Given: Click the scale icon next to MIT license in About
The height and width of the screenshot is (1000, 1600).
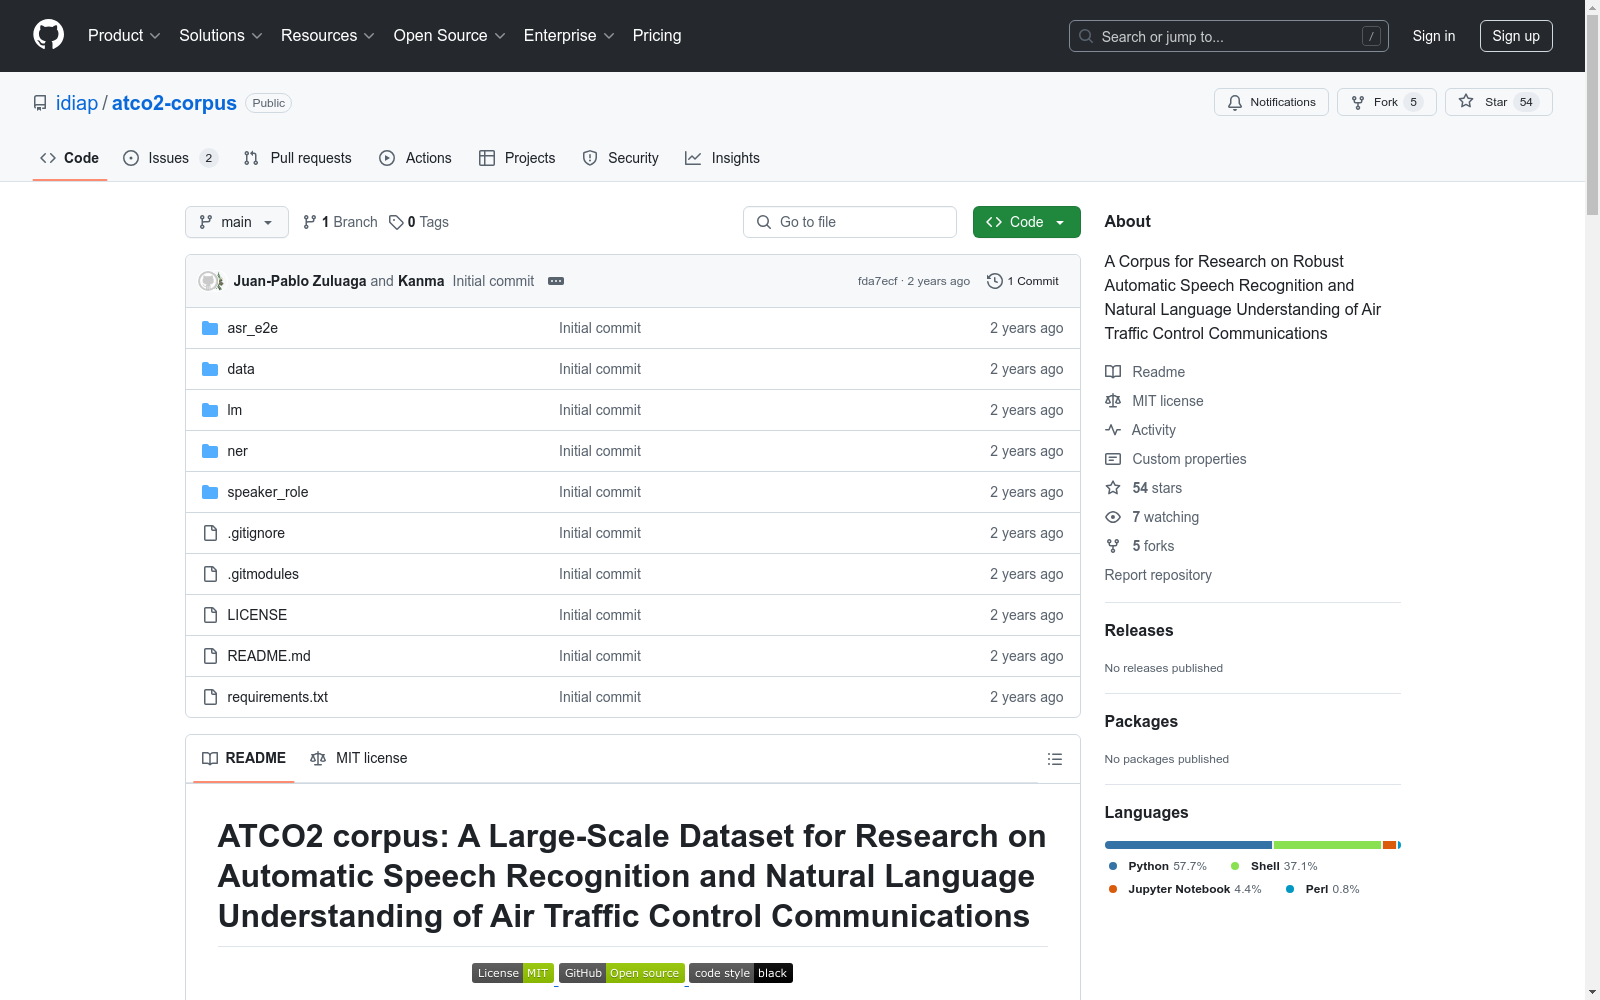Looking at the screenshot, I should [1113, 401].
